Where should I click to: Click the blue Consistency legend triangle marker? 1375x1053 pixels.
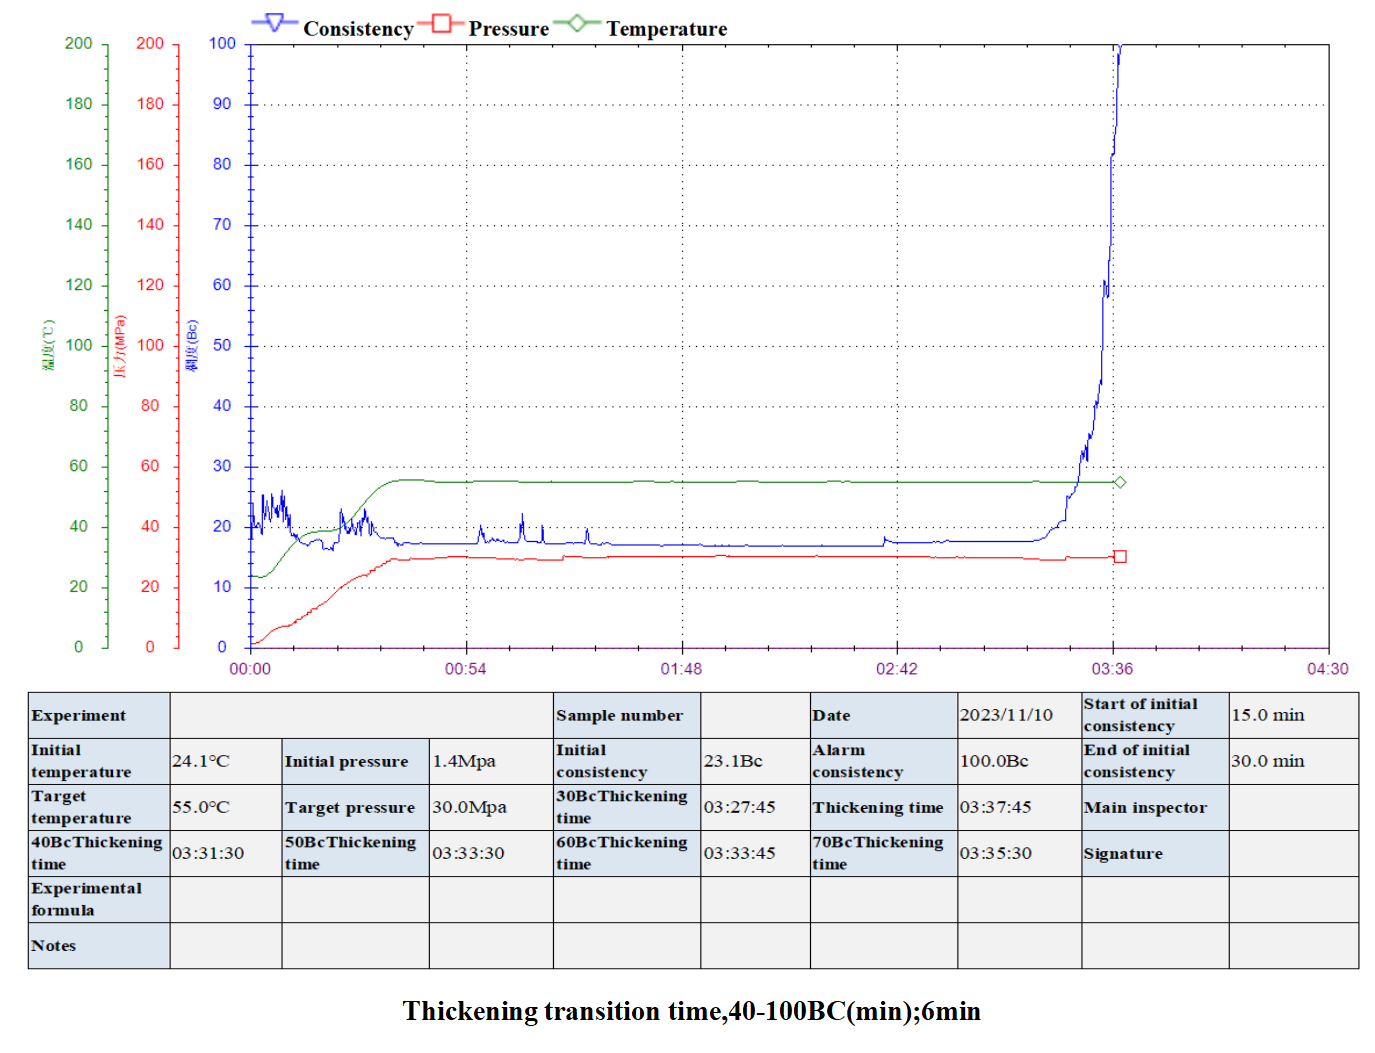(x=274, y=23)
